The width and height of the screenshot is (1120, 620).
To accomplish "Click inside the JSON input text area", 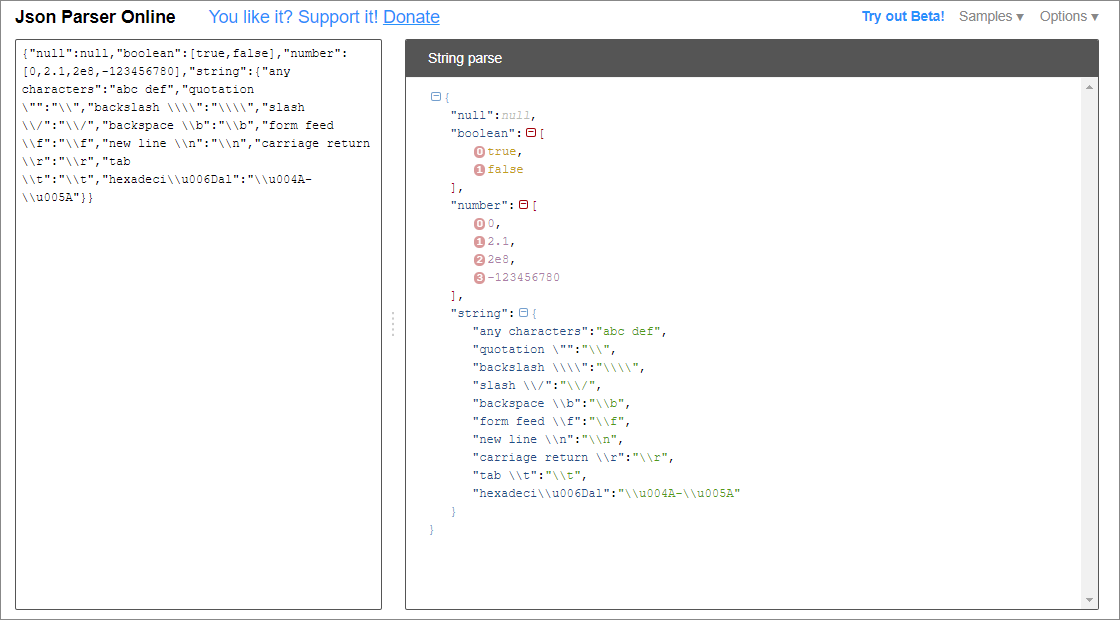I will click(x=199, y=324).
